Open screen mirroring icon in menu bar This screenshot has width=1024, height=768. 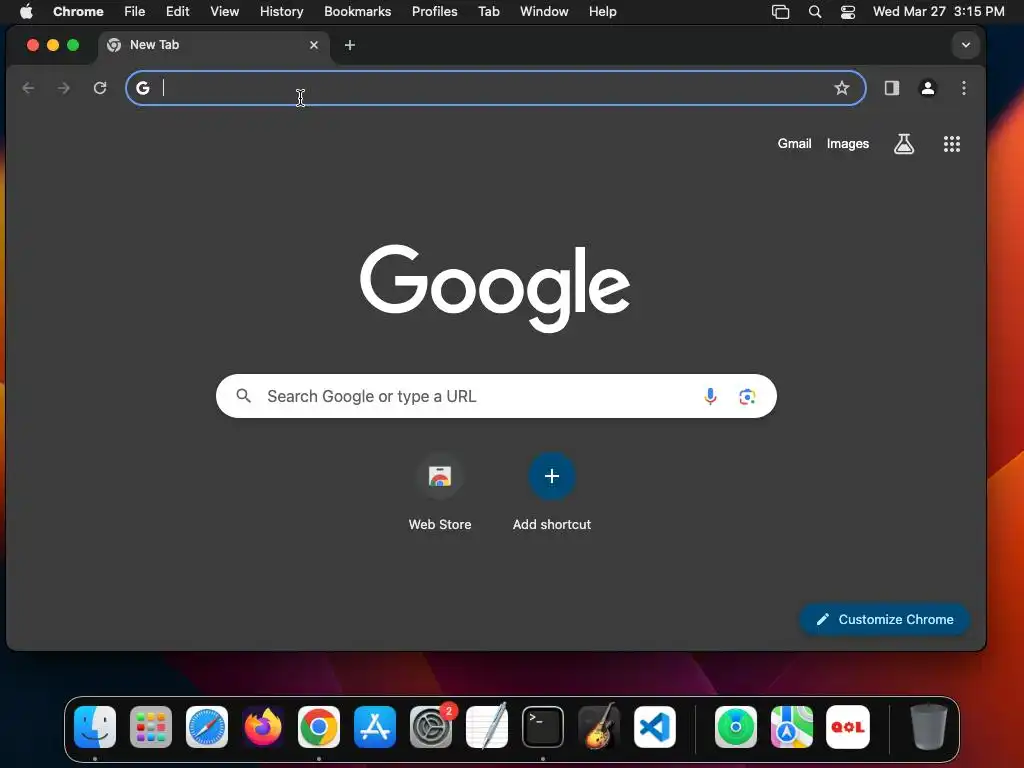coord(780,12)
